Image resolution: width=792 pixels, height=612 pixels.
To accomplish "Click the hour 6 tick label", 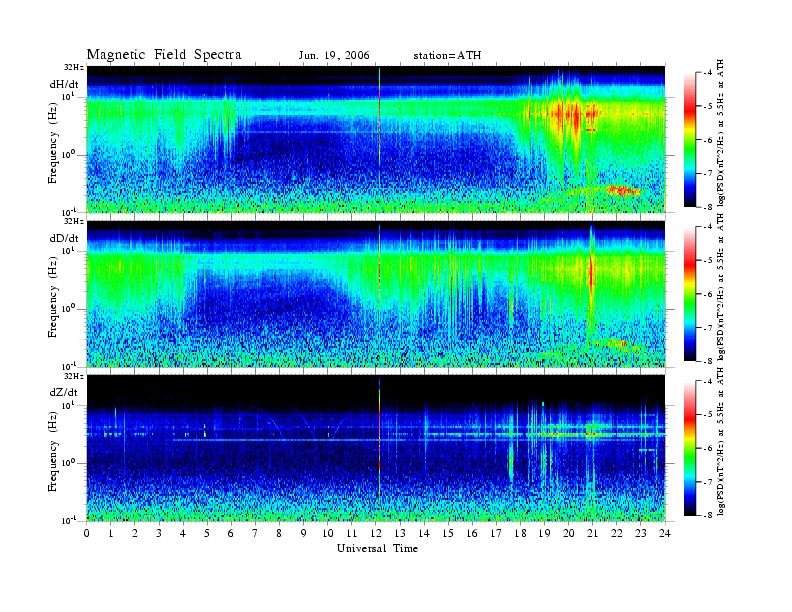I will click(x=231, y=533).
